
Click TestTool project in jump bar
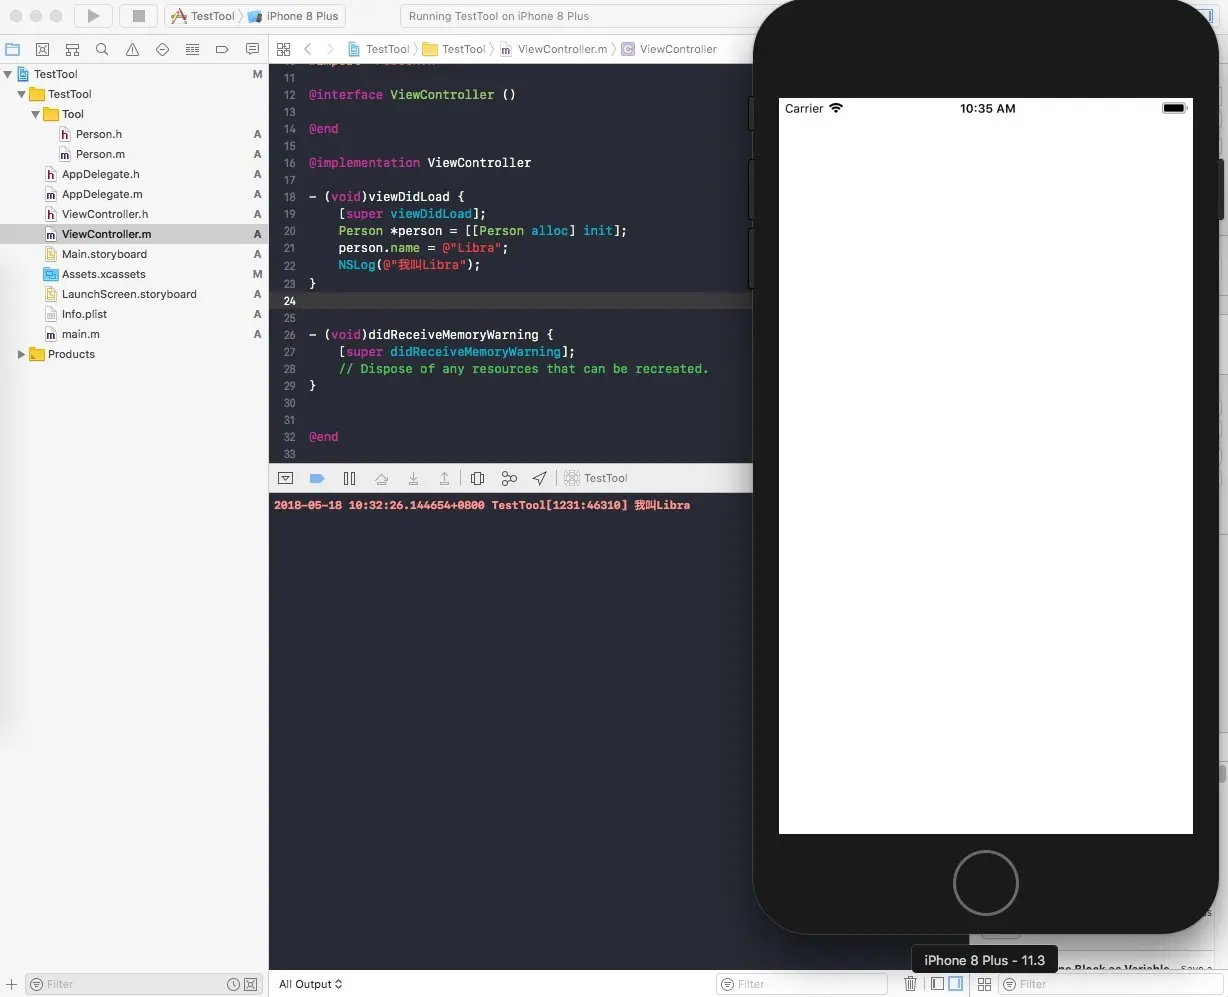[x=379, y=49]
